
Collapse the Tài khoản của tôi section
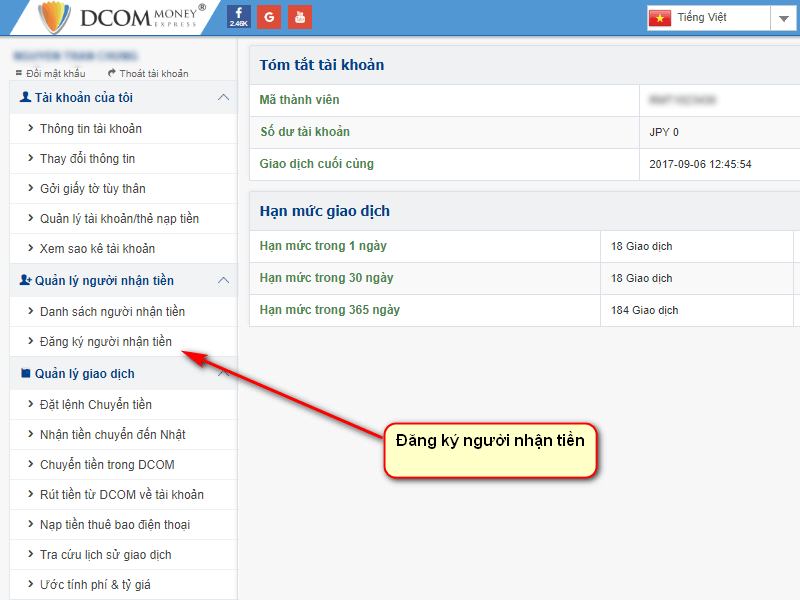tap(223, 97)
